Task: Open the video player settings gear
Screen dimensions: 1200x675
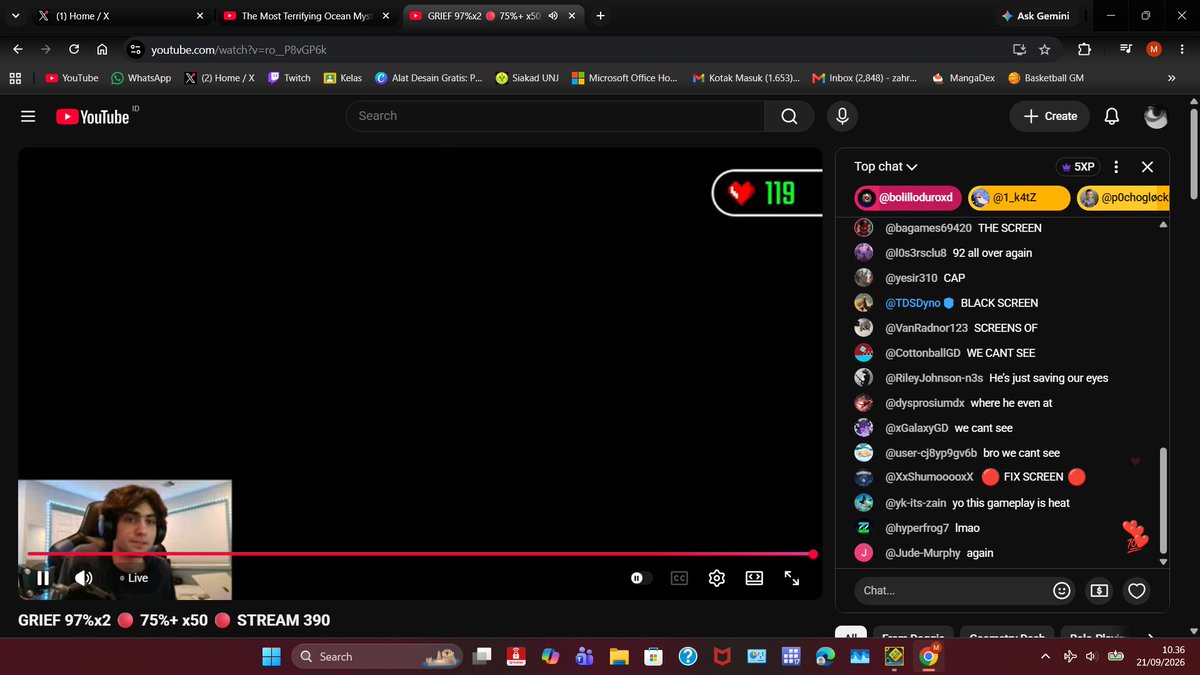Action: 716,577
